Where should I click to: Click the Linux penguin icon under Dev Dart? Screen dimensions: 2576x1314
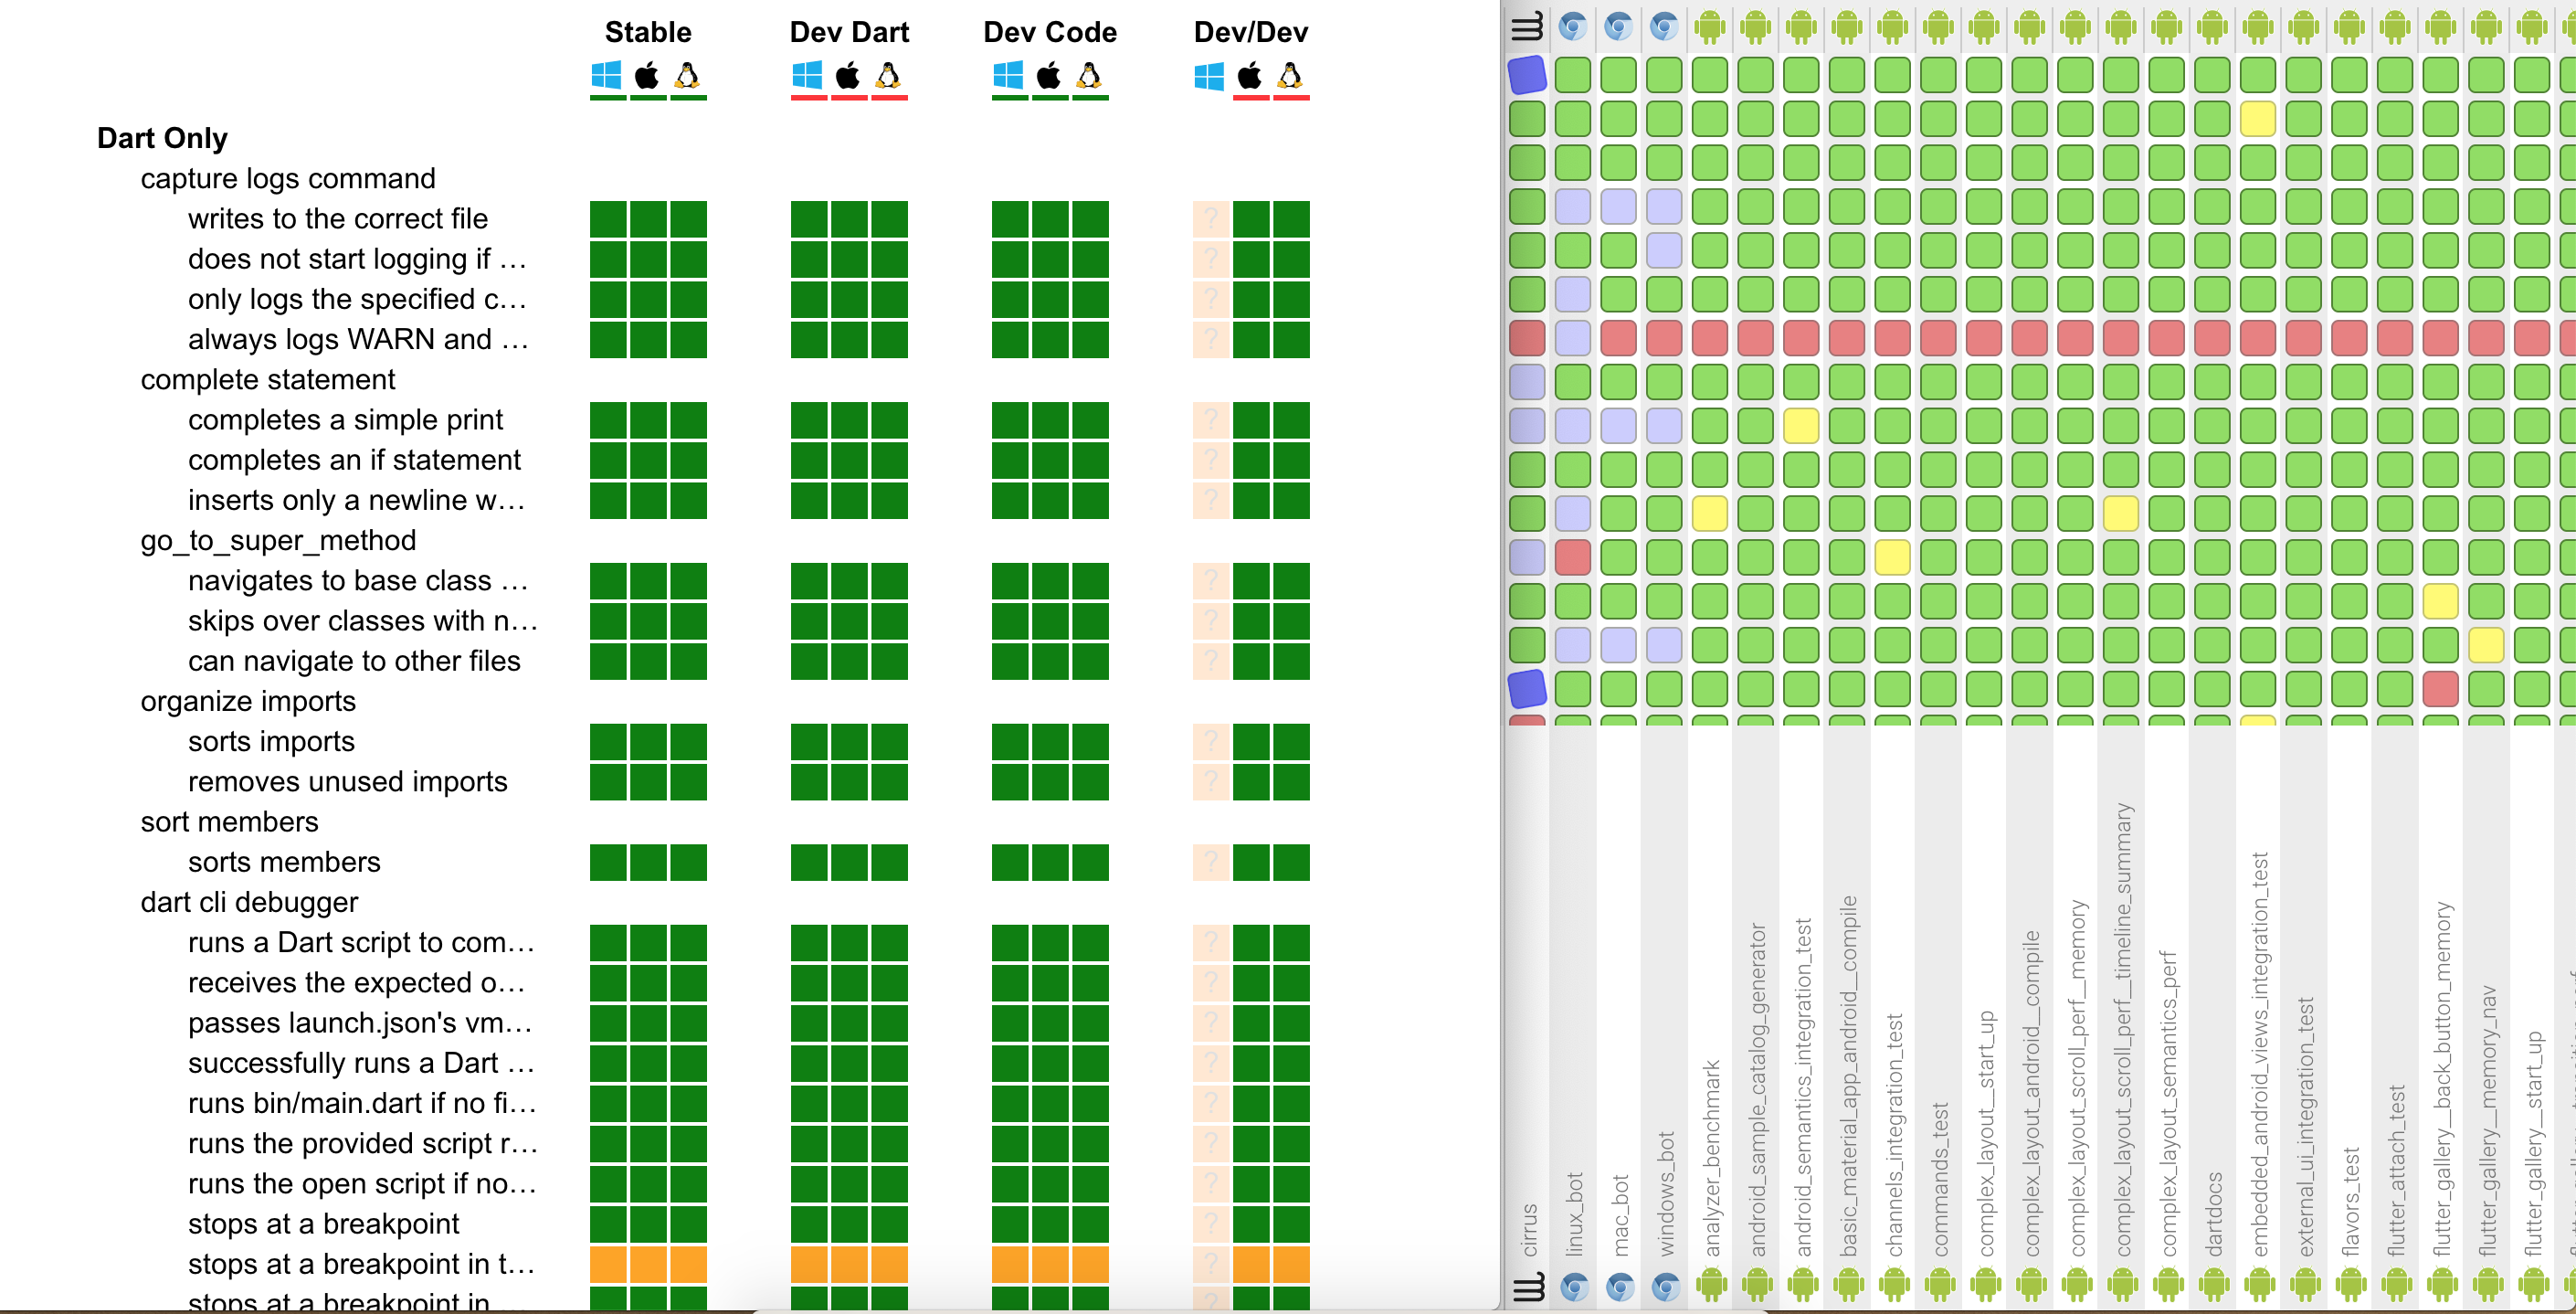coord(889,75)
